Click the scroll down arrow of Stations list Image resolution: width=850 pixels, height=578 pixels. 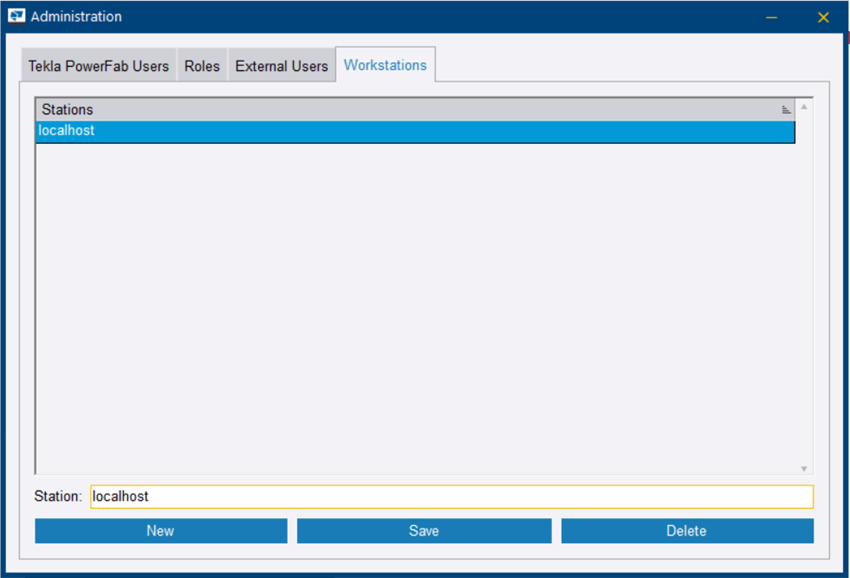coord(804,468)
